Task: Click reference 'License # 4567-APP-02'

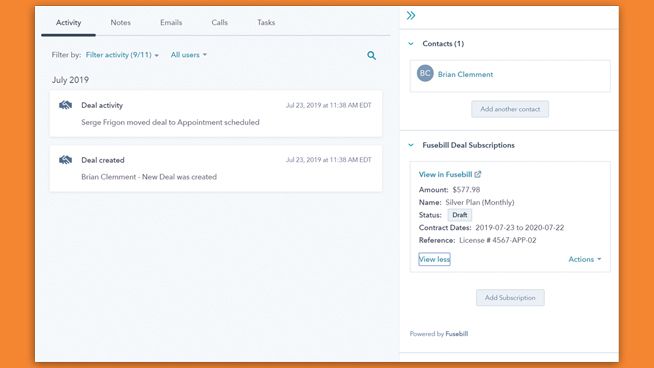Action: (498, 240)
